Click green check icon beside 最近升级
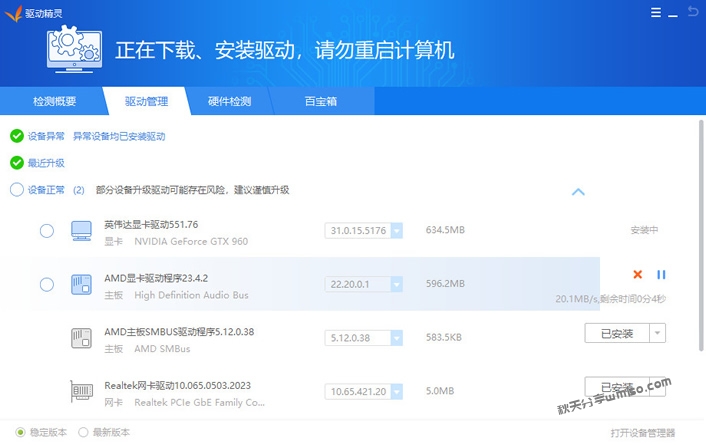Viewport: 706px width, 445px height. [17, 163]
